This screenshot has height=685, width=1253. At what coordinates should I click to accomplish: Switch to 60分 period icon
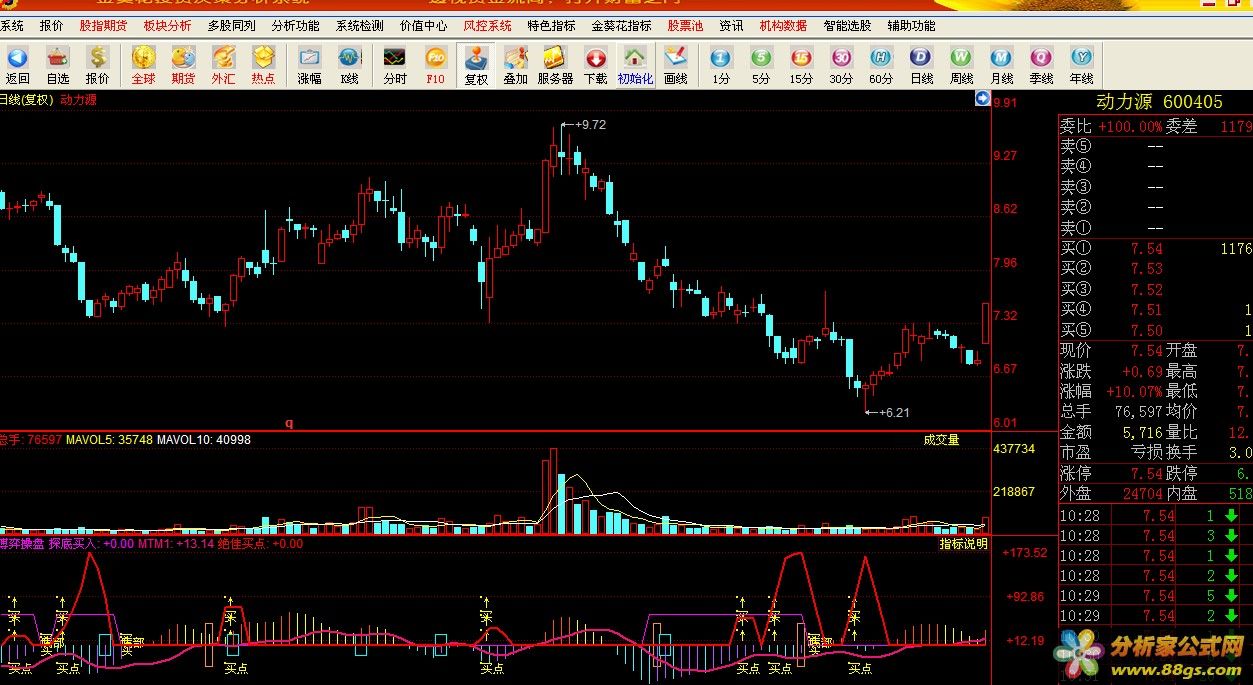click(x=881, y=65)
